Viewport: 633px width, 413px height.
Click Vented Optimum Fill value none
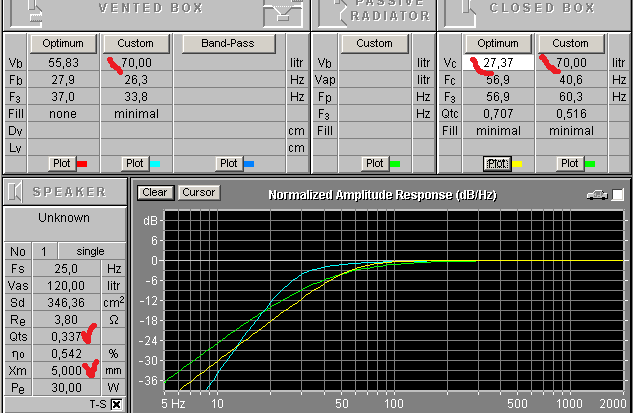point(63,114)
